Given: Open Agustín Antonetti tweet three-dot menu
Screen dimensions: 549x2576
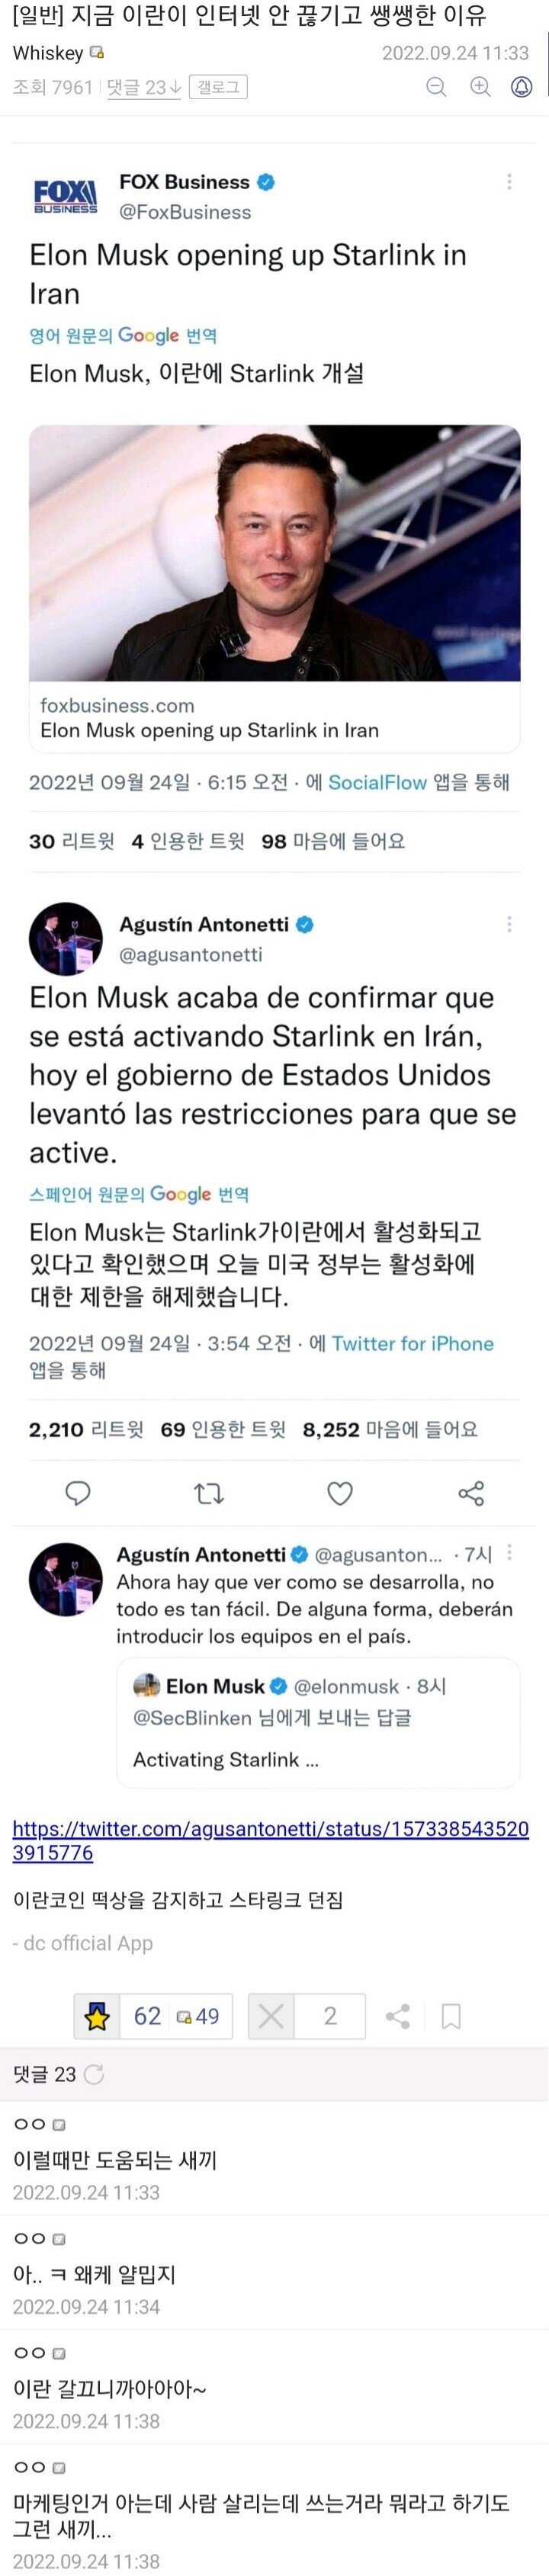Looking at the screenshot, I should pyautogui.click(x=509, y=923).
